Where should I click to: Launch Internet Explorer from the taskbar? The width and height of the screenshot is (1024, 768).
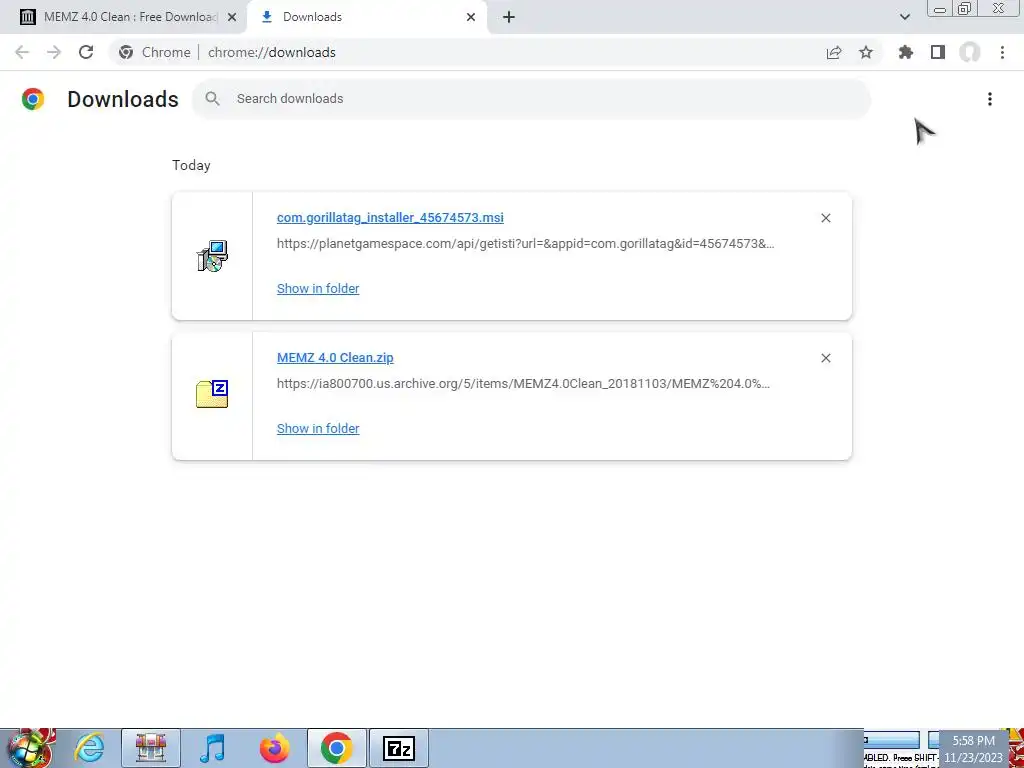click(x=89, y=748)
